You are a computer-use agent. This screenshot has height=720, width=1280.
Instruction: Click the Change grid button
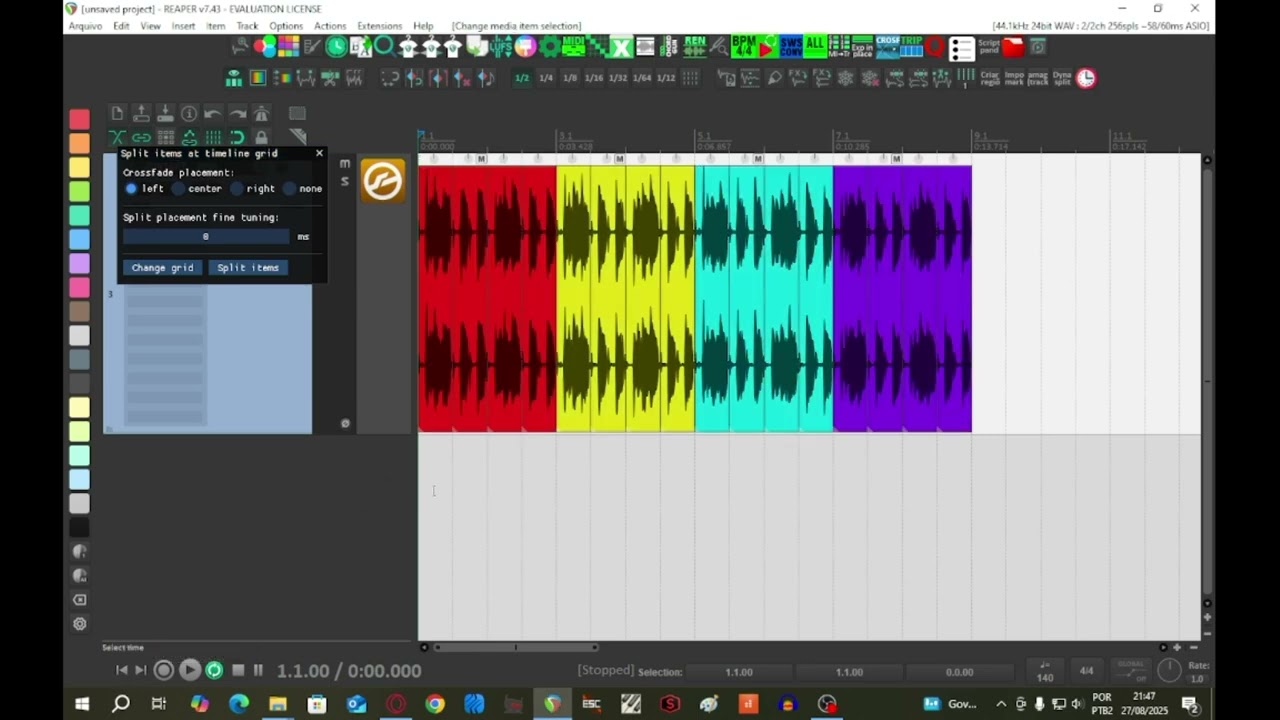[162, 267]
